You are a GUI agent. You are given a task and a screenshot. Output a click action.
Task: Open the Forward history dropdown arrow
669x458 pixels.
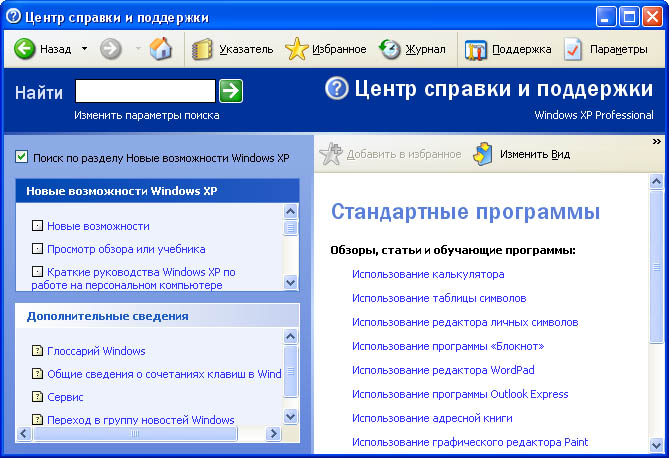pos(138,49)
